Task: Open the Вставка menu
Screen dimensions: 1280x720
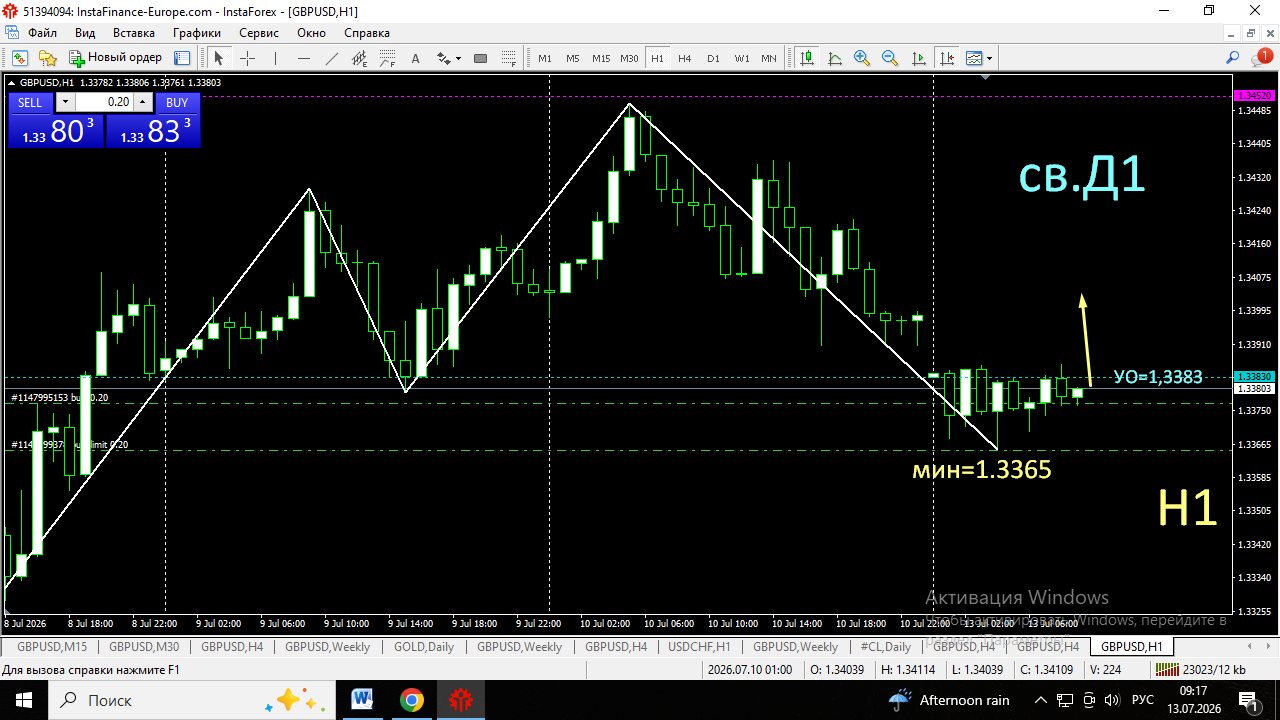Action: pos(134,33)
